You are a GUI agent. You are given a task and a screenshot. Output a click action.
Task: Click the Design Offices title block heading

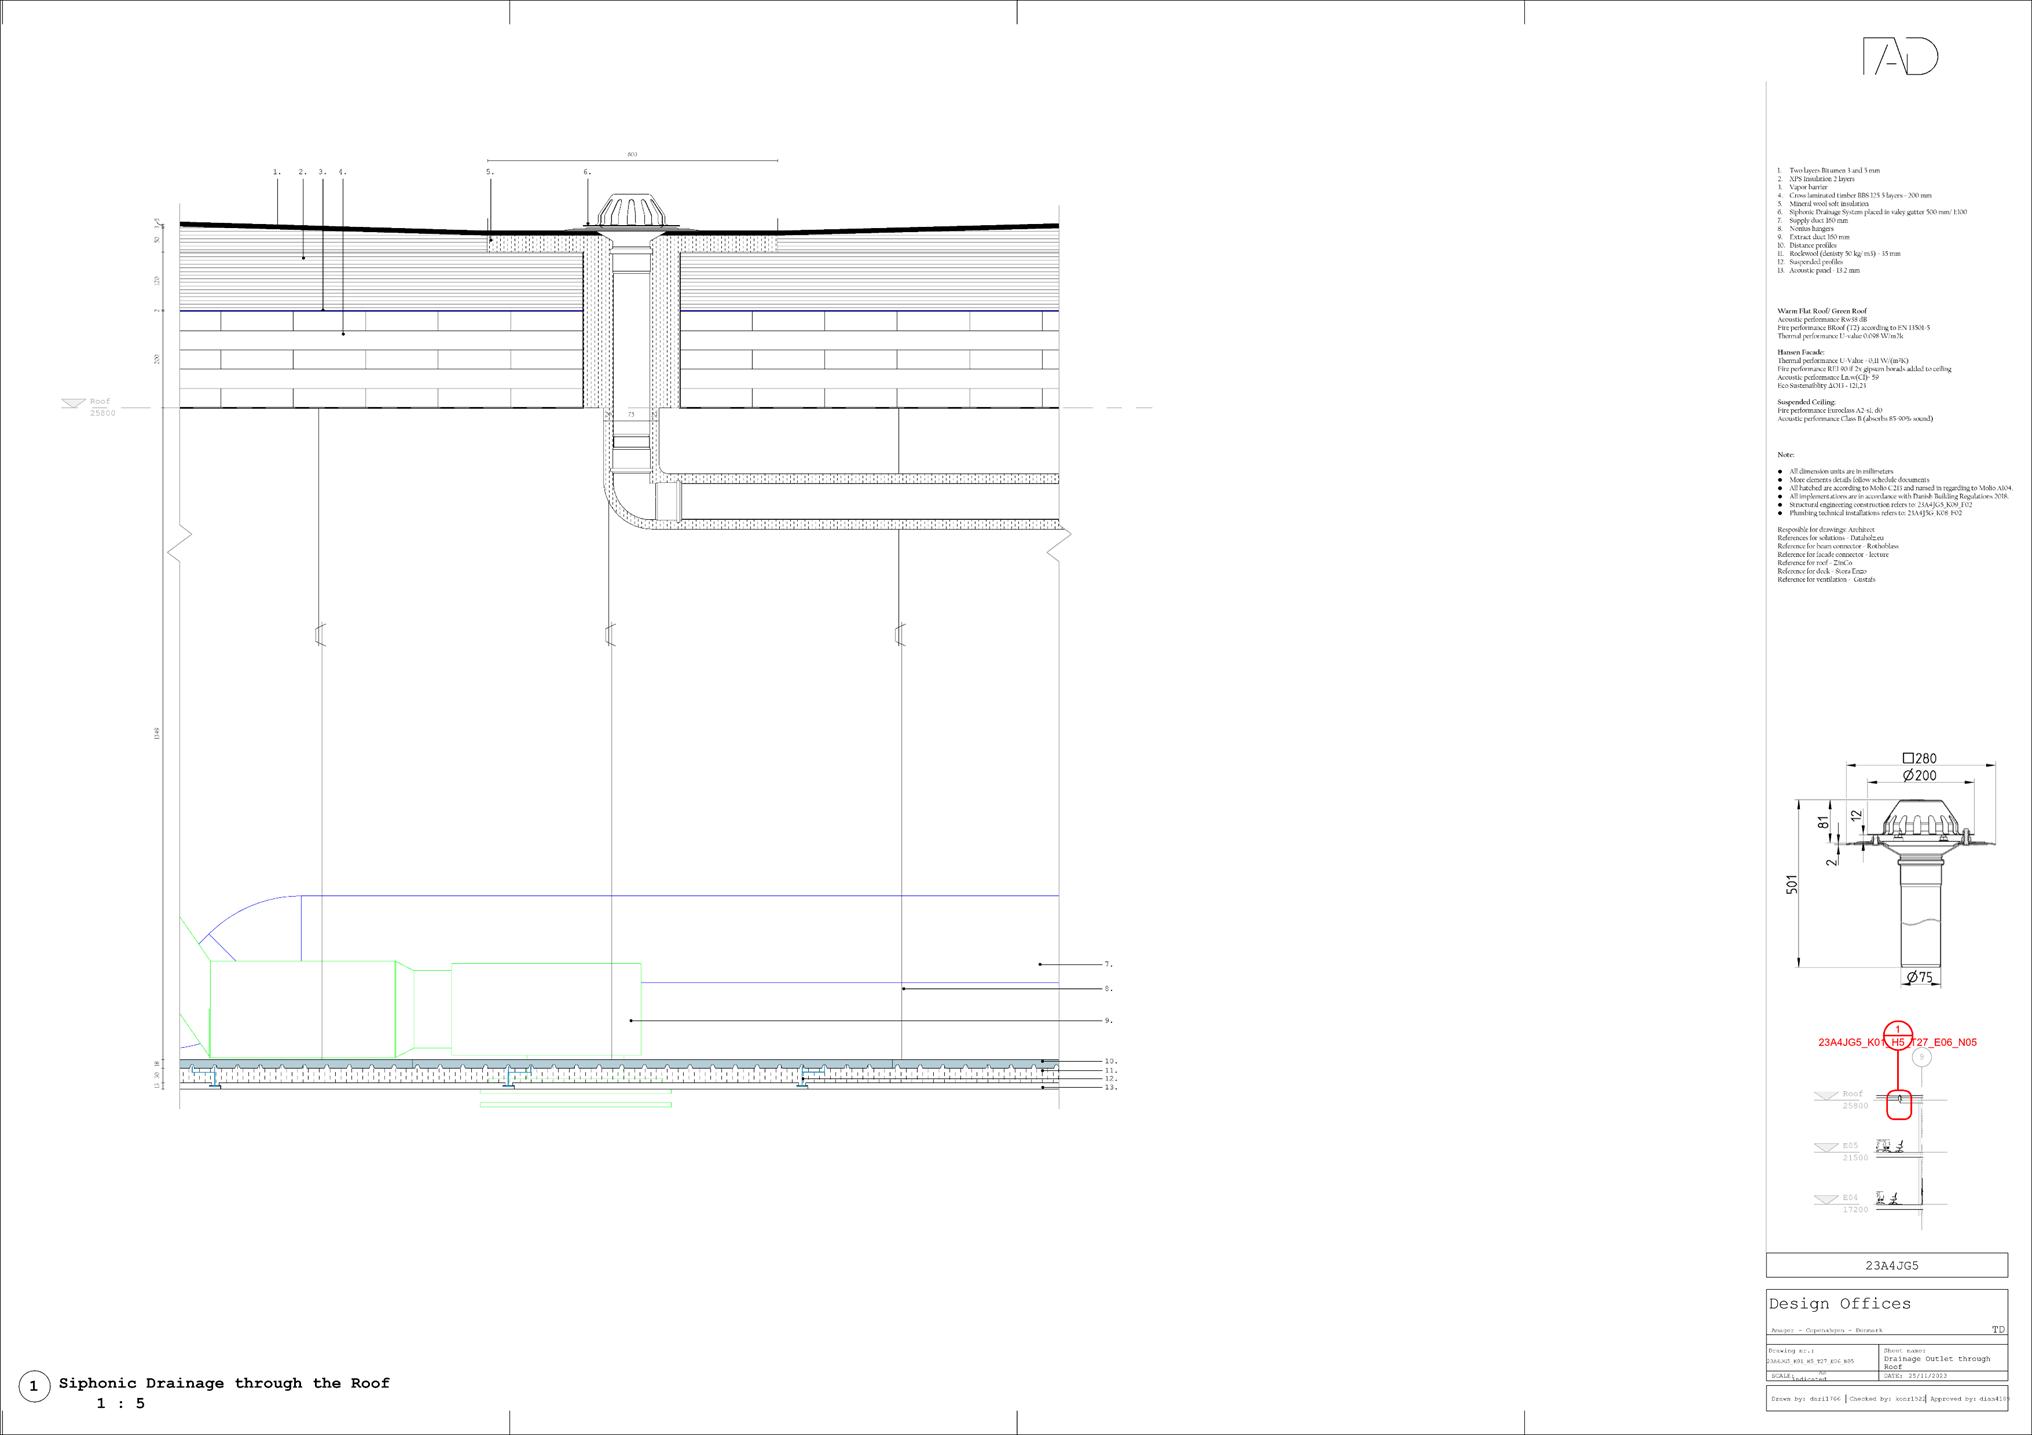point(1839,1304)
